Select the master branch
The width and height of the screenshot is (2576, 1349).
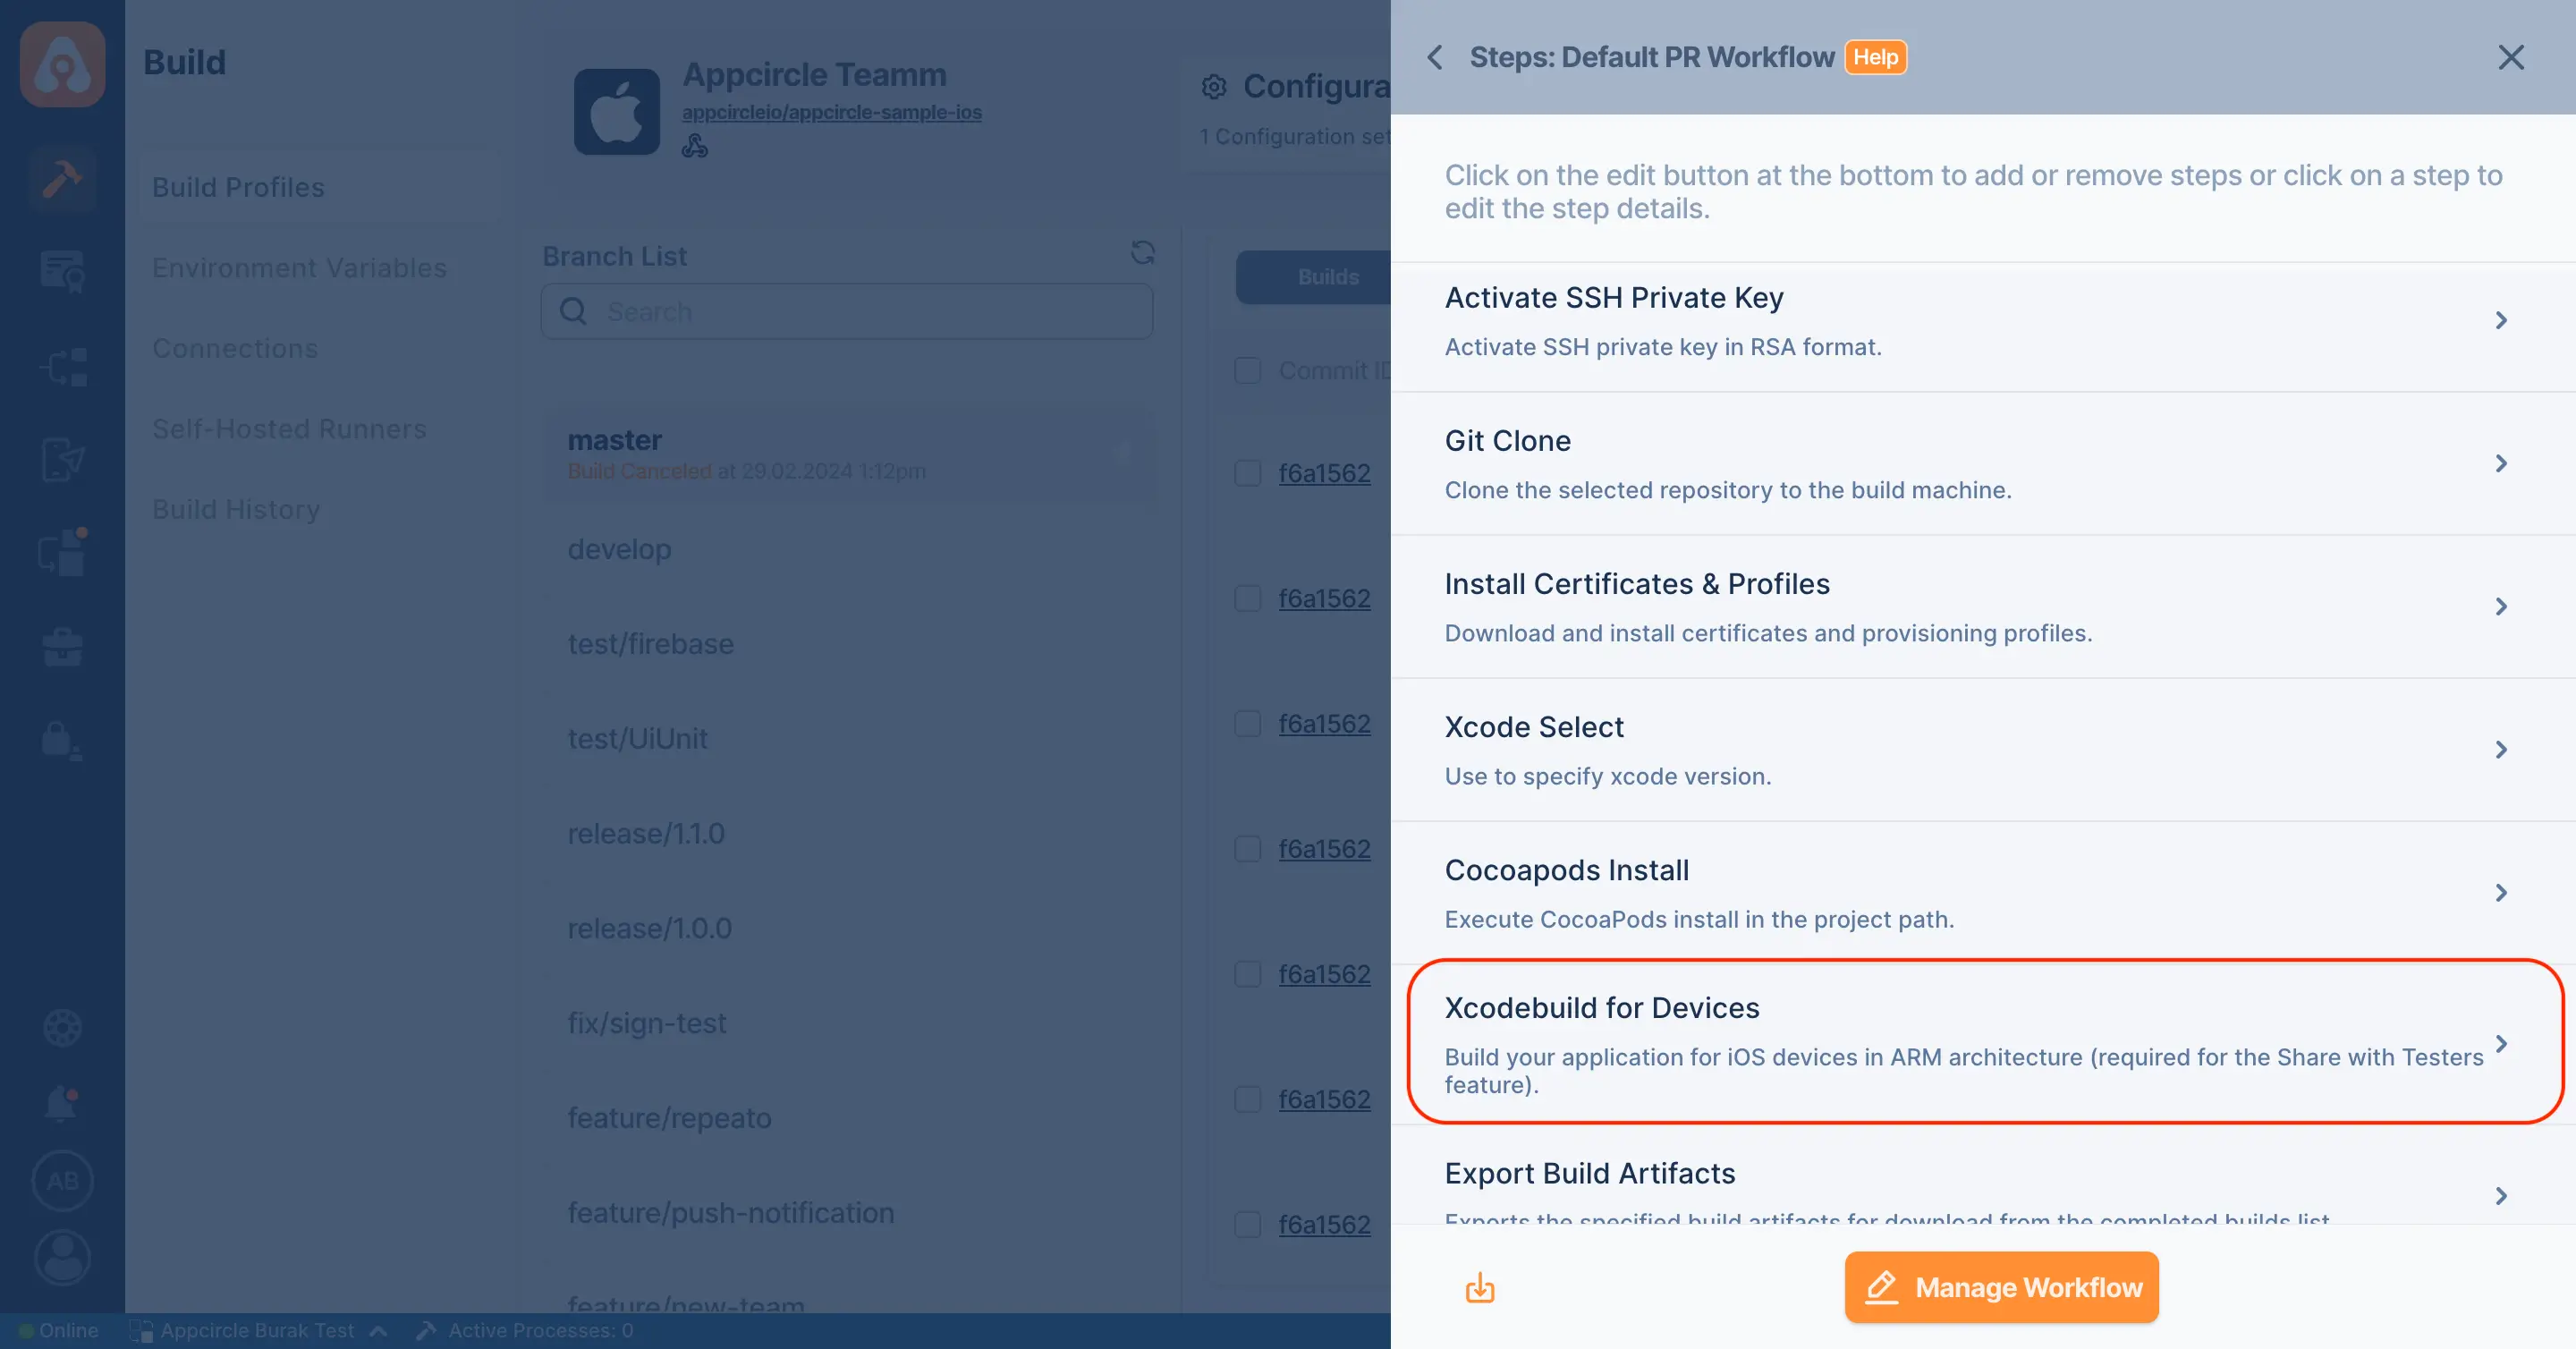850,454
